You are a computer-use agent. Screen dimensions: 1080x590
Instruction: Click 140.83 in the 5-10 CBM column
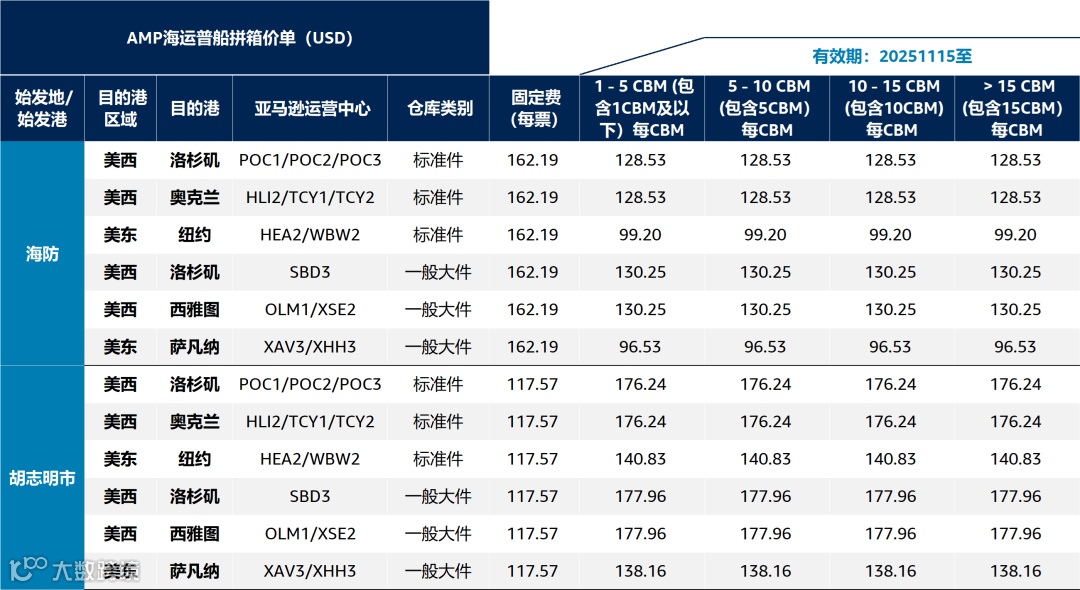tap(765, 459)
